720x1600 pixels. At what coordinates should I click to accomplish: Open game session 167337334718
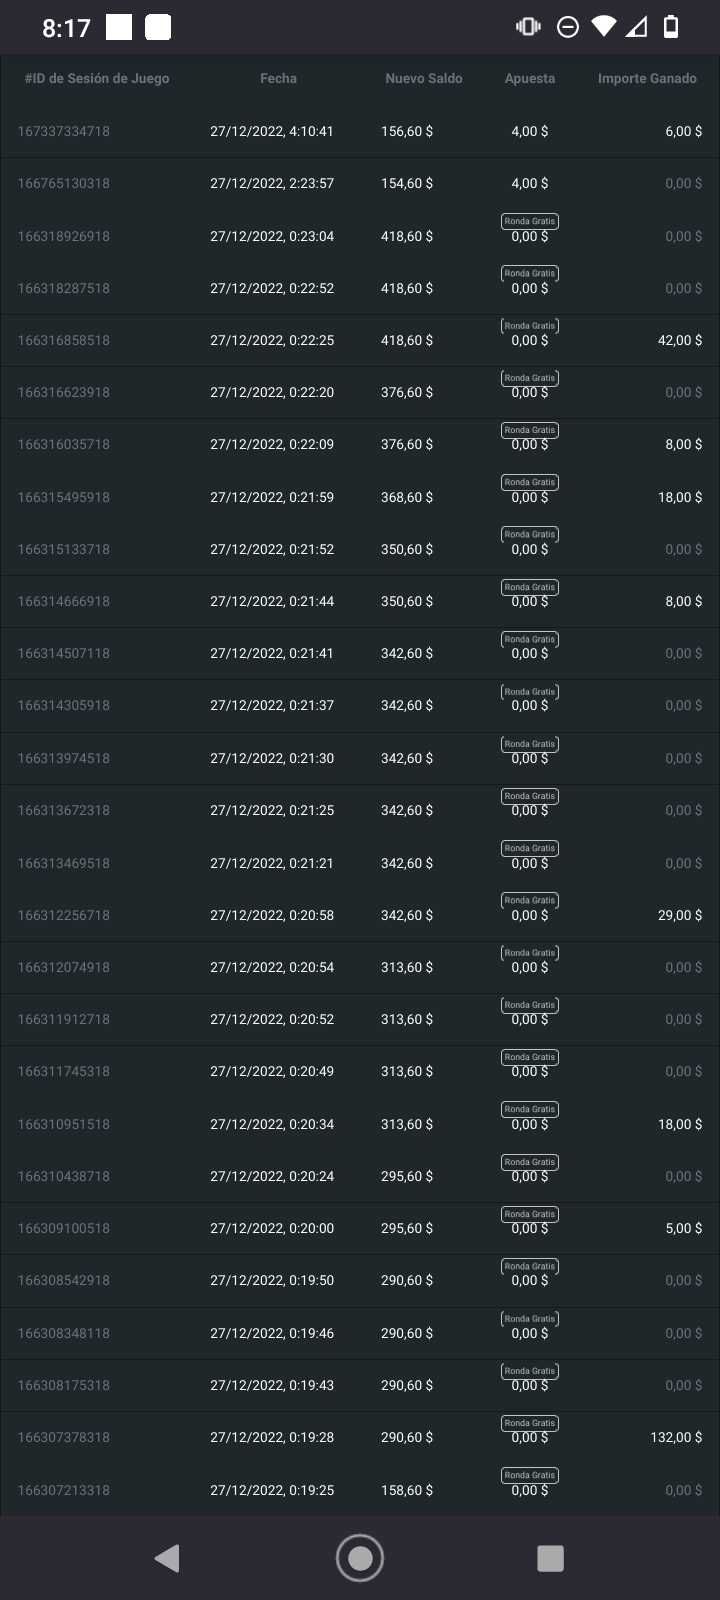tap(64, 131)
